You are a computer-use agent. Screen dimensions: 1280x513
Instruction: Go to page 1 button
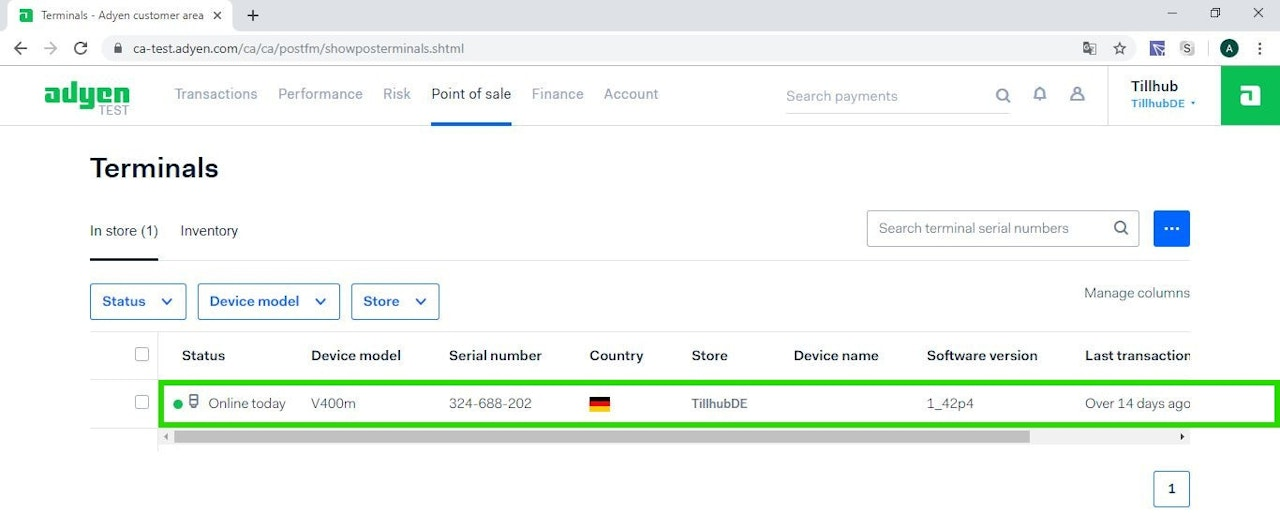(x=1172, y=489)
